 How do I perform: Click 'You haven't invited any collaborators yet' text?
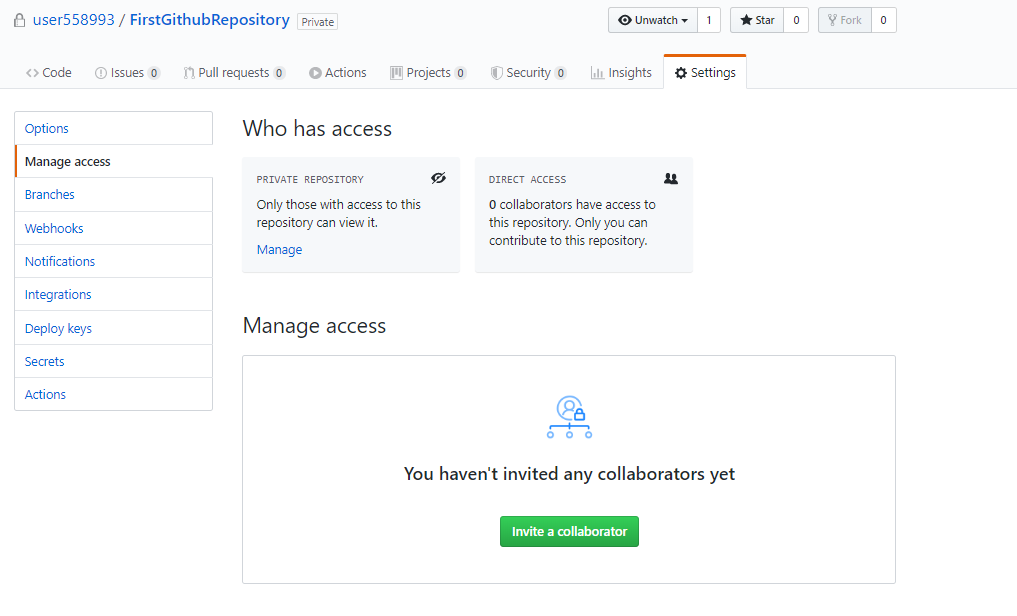569,474
